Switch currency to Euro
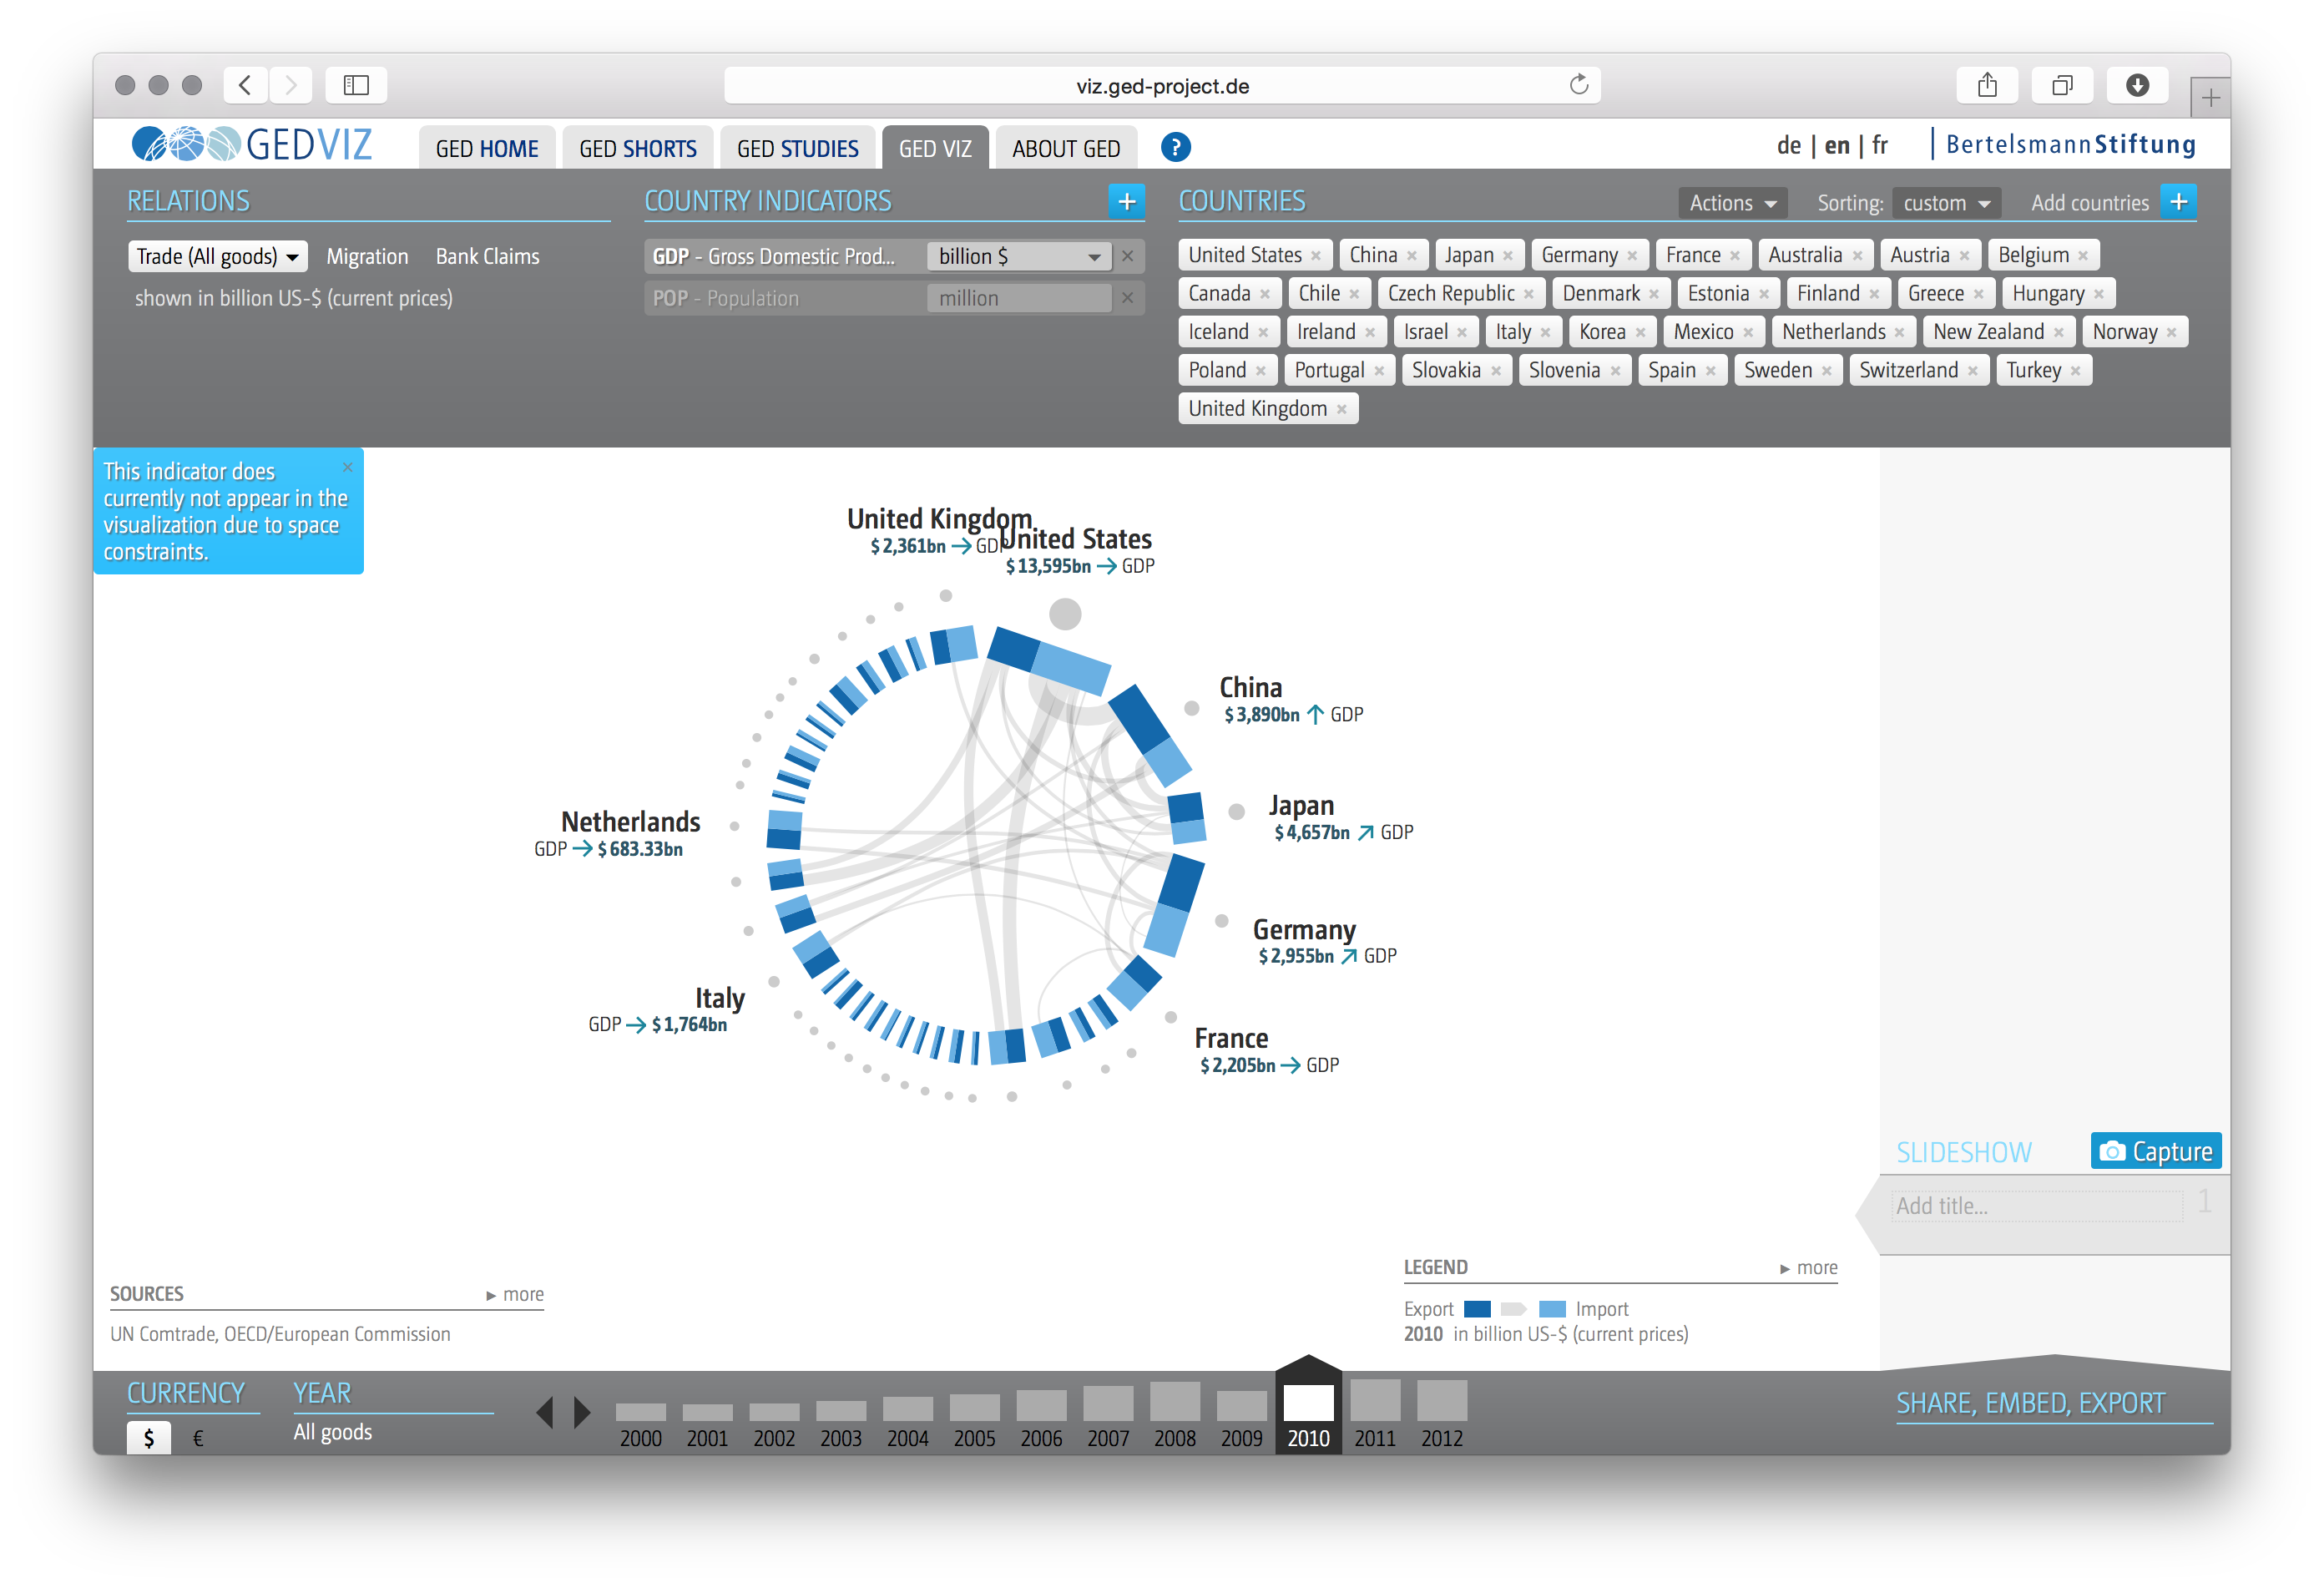Image resolution: width=2324 pixels, height=1588 pixels. coord(198,1438)
